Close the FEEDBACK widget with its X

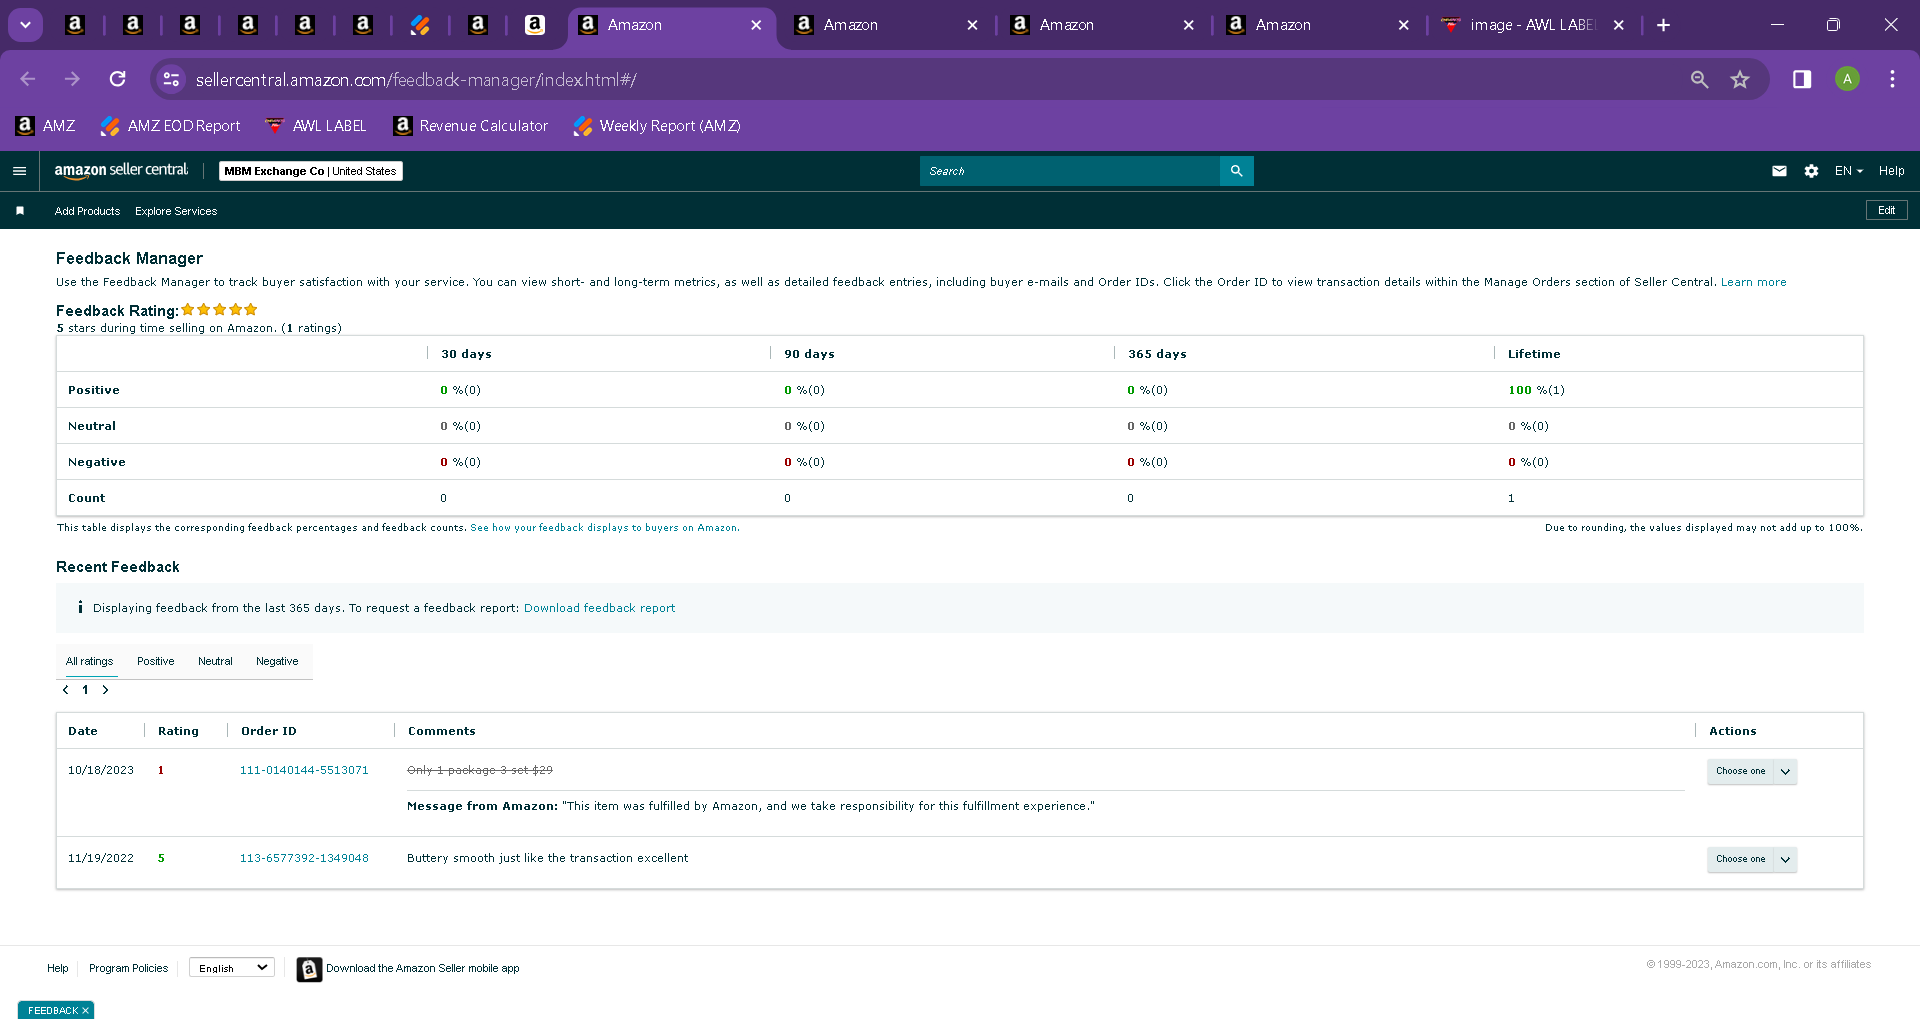(x=85, y=1011)
